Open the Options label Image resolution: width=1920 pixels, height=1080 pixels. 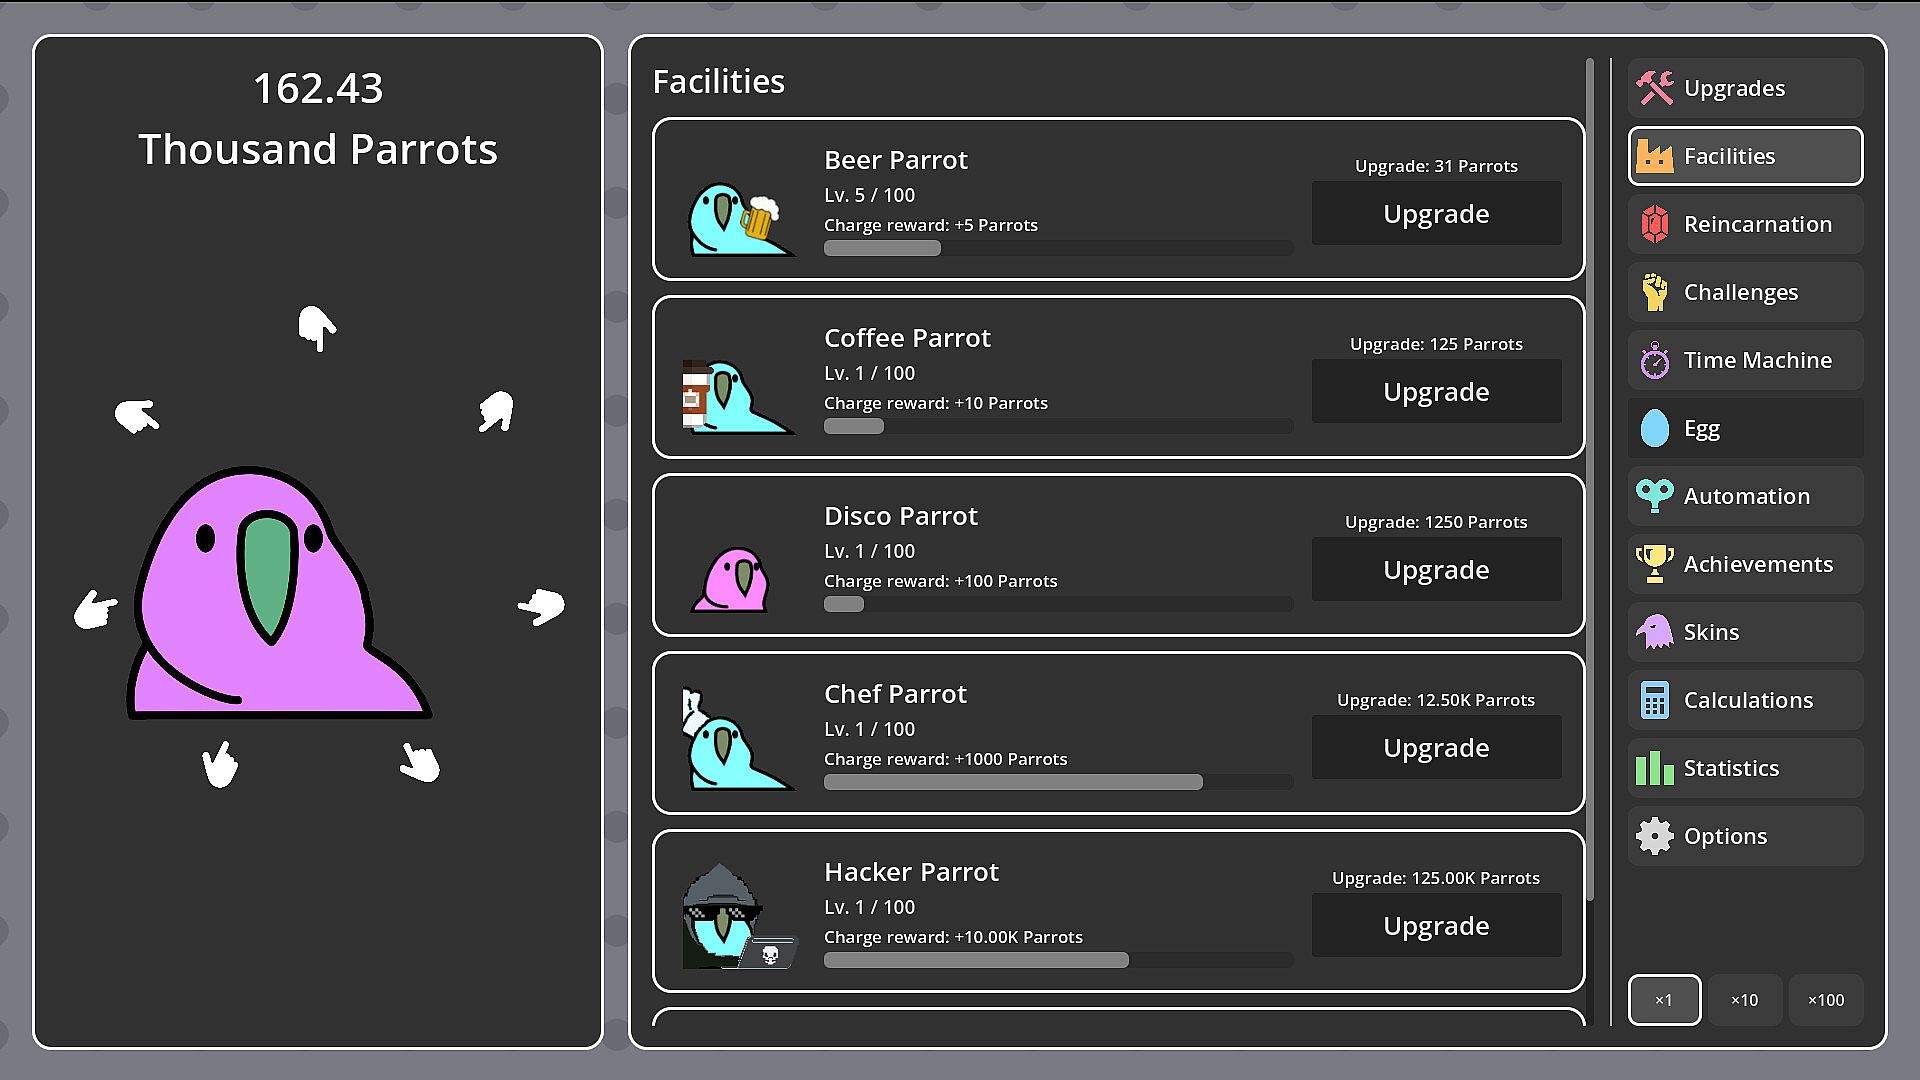[1725, 837]
